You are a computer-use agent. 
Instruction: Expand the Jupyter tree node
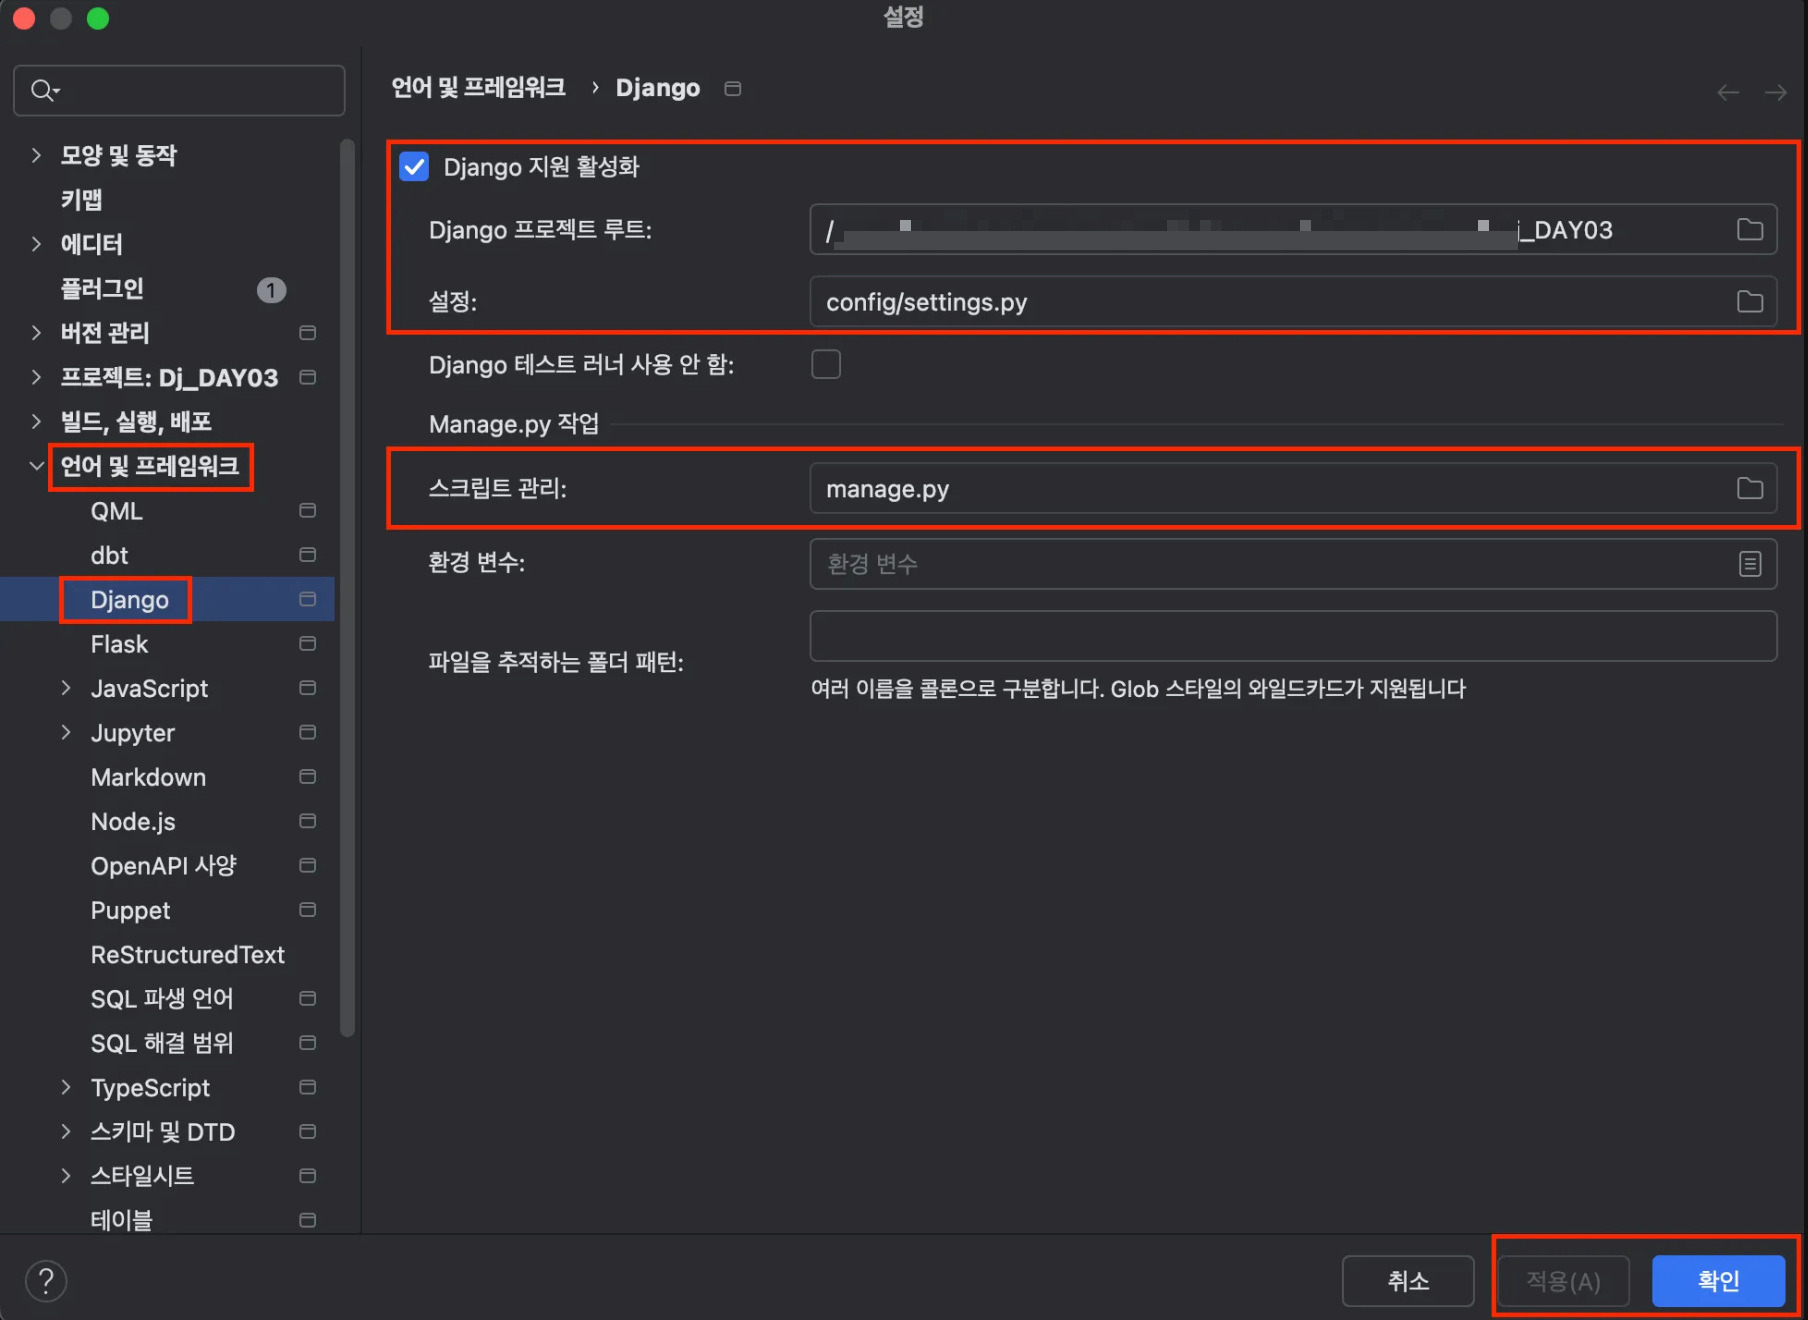pyautogui.click(x=66, y=733)
